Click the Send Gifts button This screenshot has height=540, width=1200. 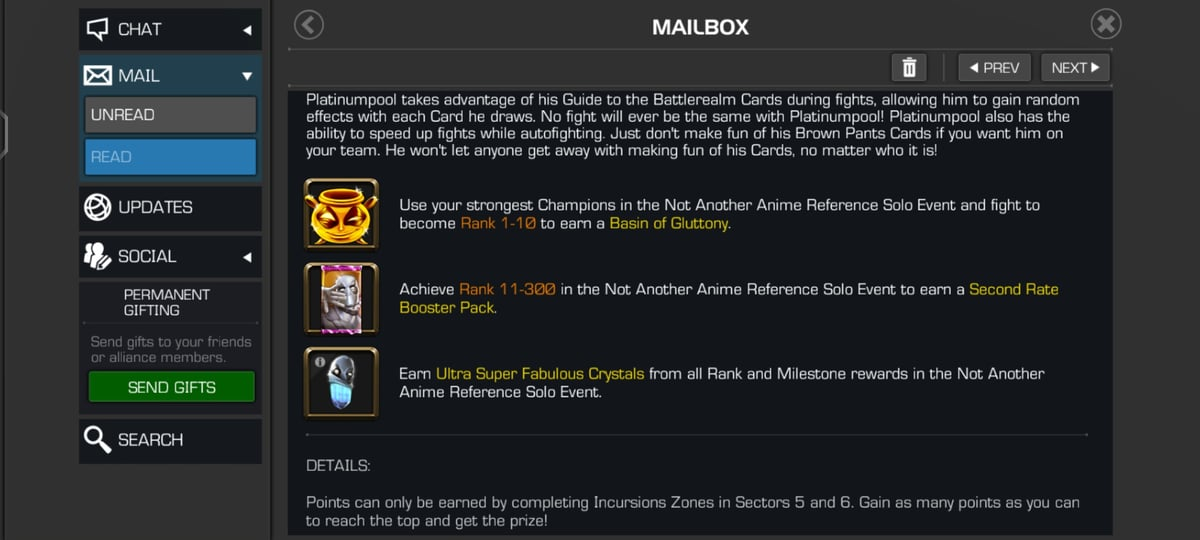(x=172, y=387)
